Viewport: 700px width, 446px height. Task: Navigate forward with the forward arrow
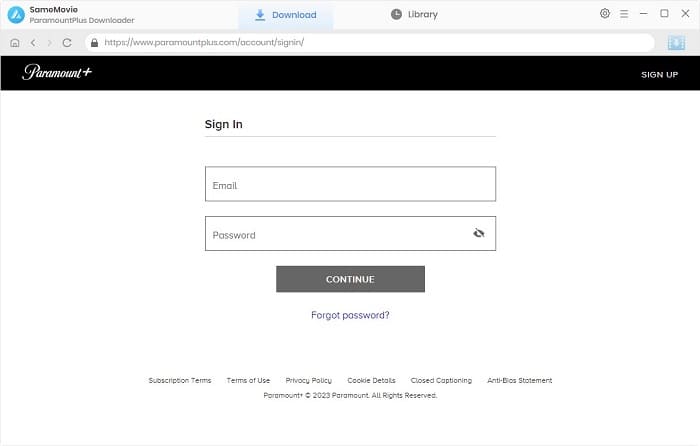(50, 43)
